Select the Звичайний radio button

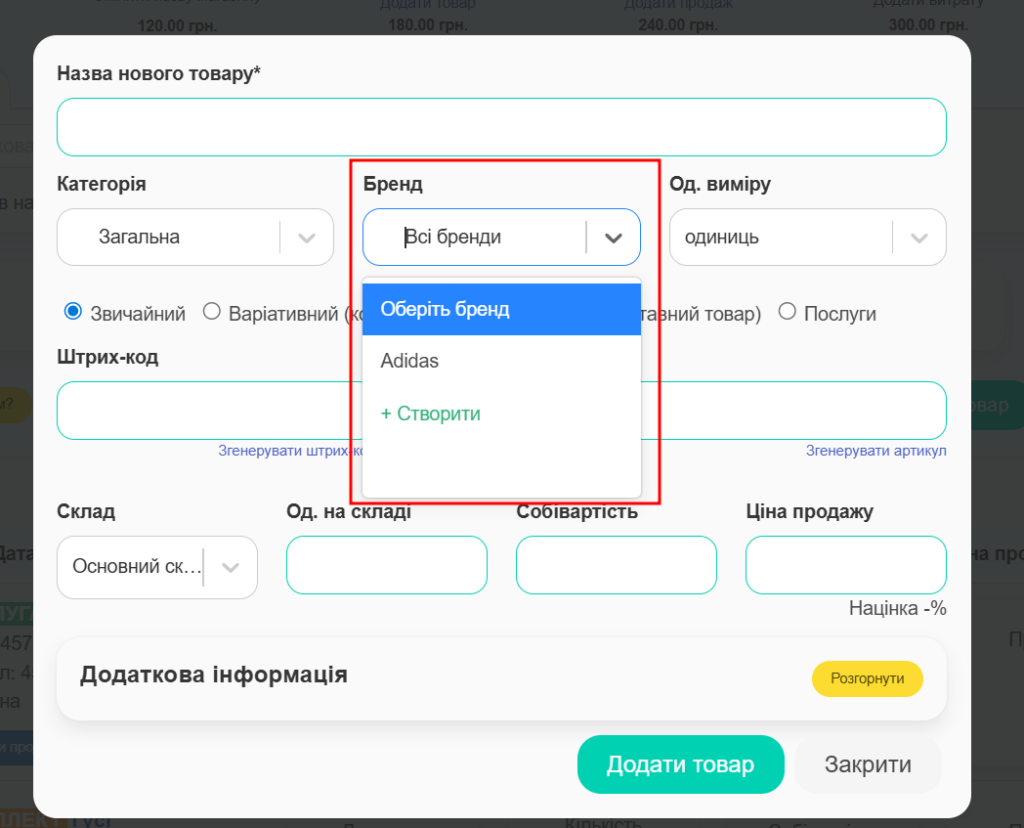pyautogui.click(x=73, y=312)
